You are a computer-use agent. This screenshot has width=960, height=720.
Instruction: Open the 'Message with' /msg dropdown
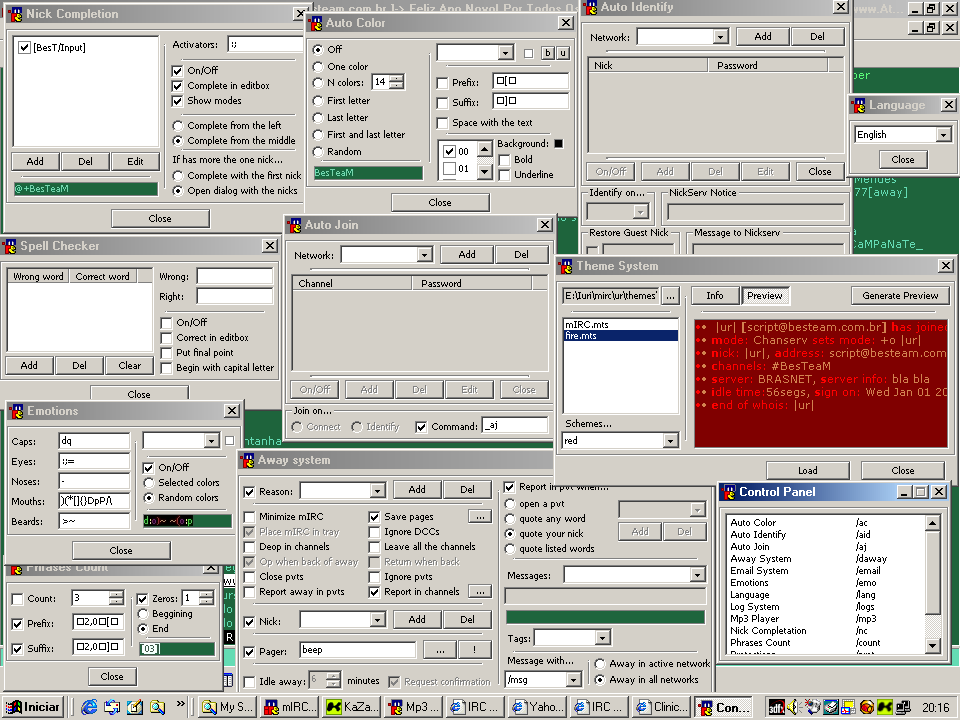point(574,680)
